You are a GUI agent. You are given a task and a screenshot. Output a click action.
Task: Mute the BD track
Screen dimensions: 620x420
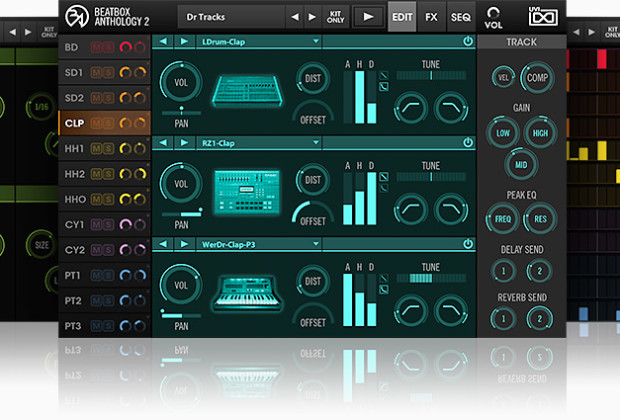[x=96, y=47]
